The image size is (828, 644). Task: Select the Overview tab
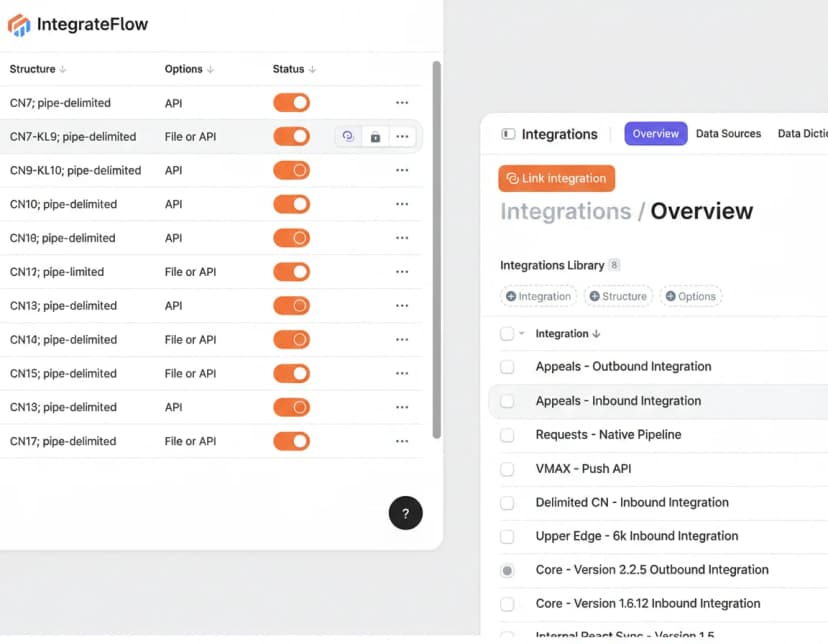click(x=655, y=133)
